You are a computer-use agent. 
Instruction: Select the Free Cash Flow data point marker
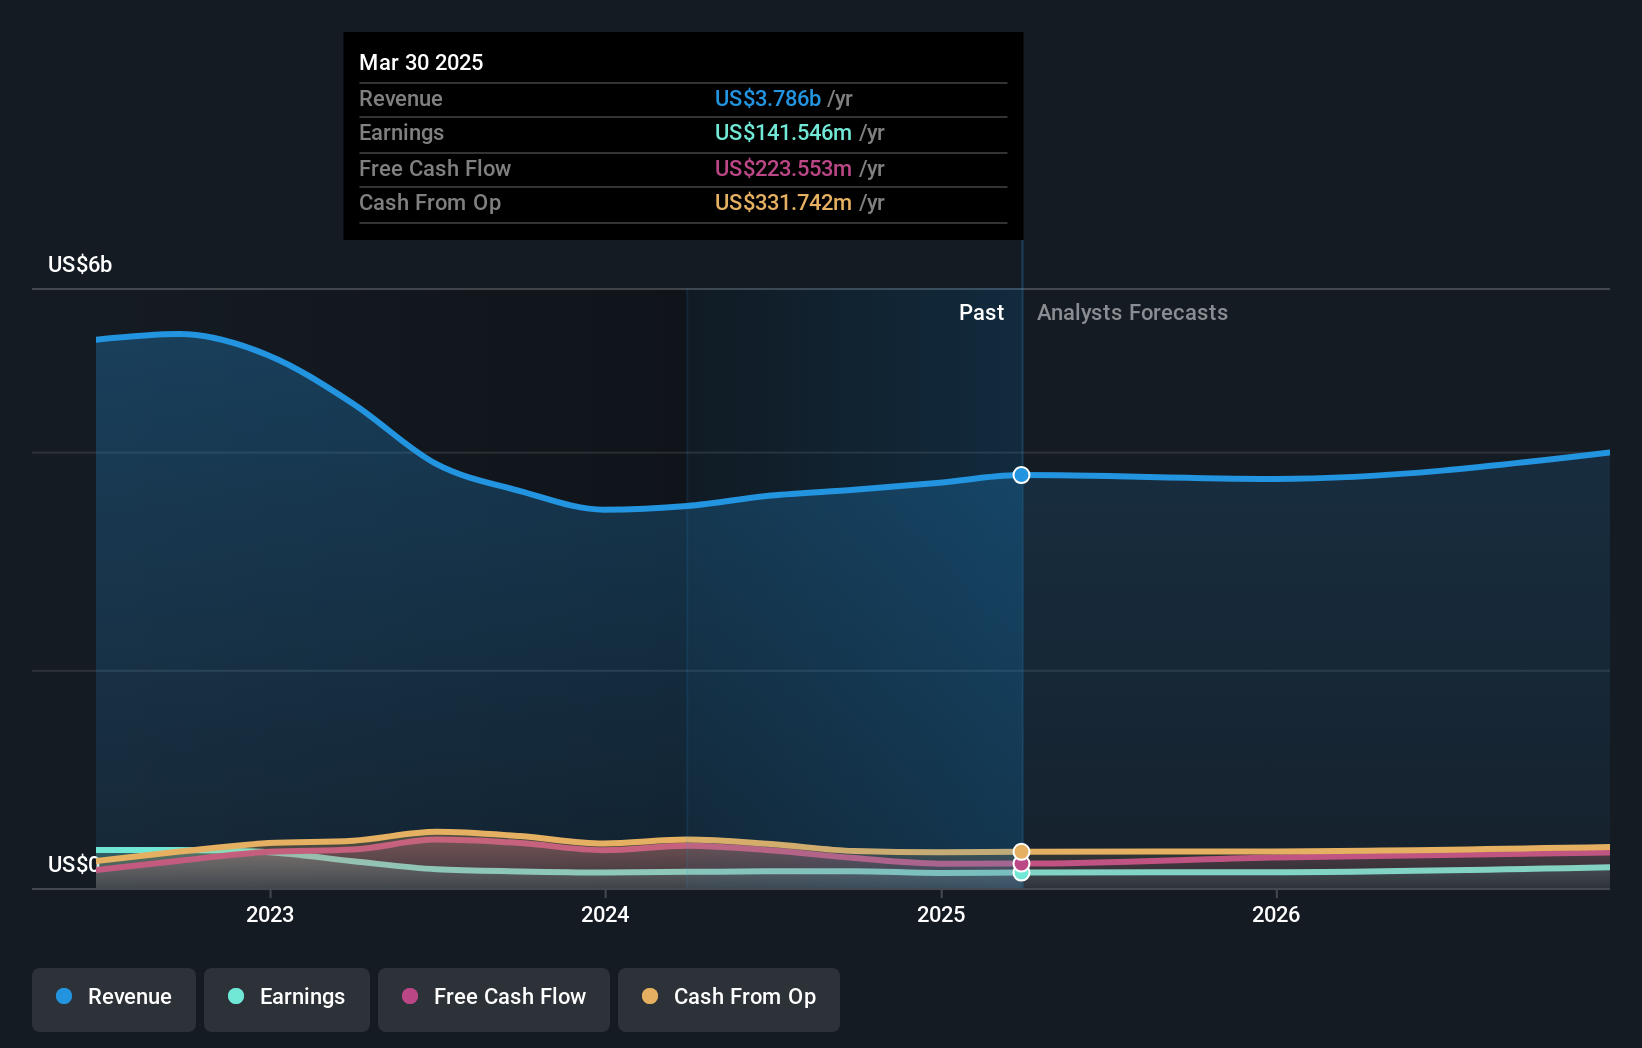(x=1021, y=863)
